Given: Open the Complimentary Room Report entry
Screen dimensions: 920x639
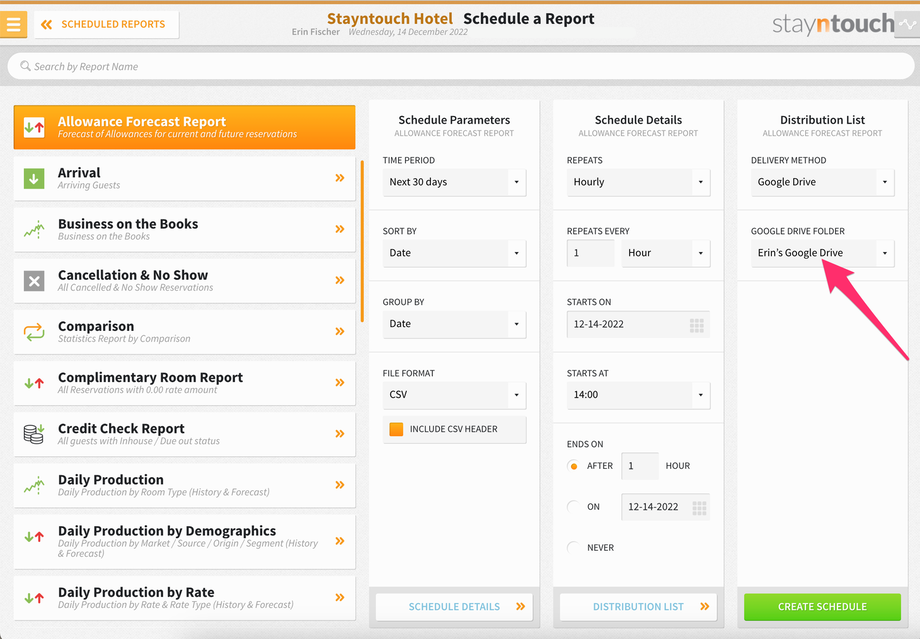Looking at the screenshot, I should pos(184,383).
